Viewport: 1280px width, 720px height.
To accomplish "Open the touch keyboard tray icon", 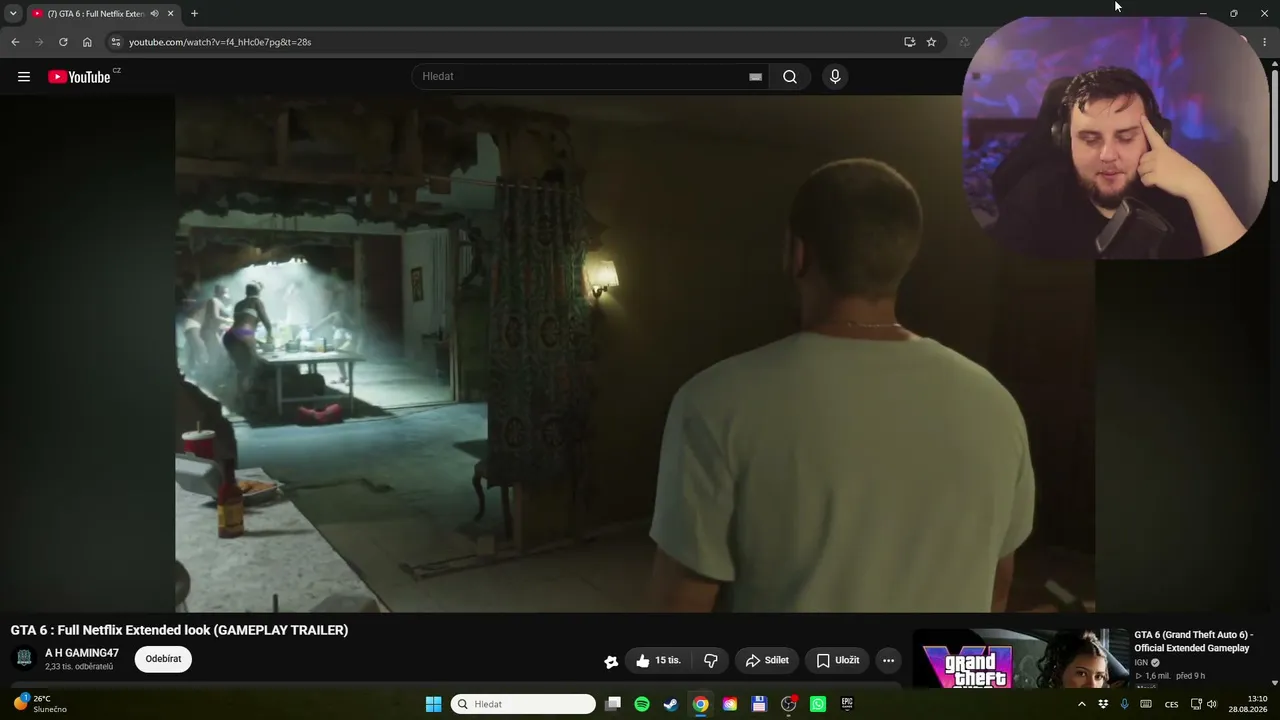I will click(x=1146, y=704).
